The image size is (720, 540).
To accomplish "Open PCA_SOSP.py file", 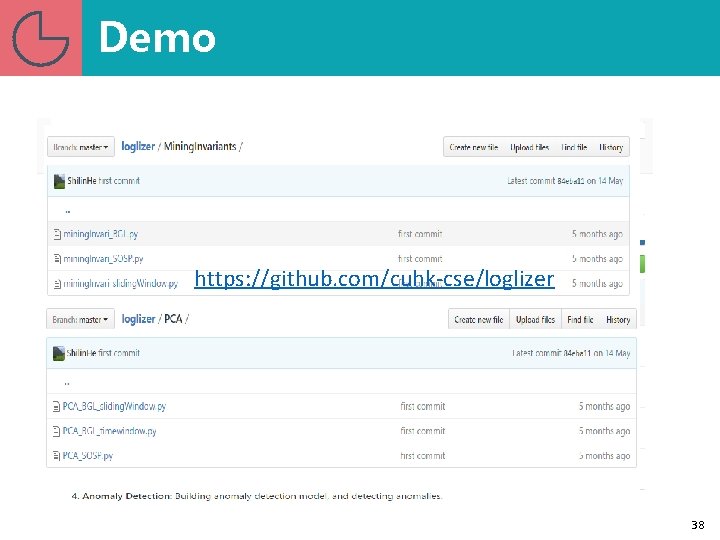I will [87, 456].
